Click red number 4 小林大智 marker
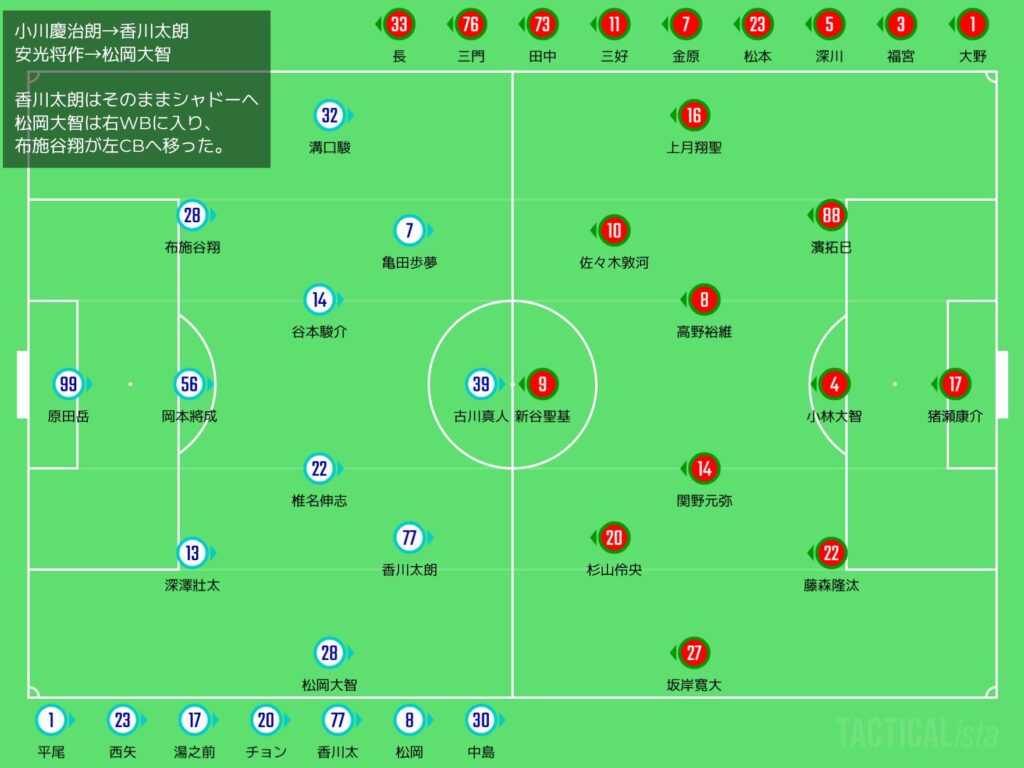The image size is (1024, 768). point(834,384)
